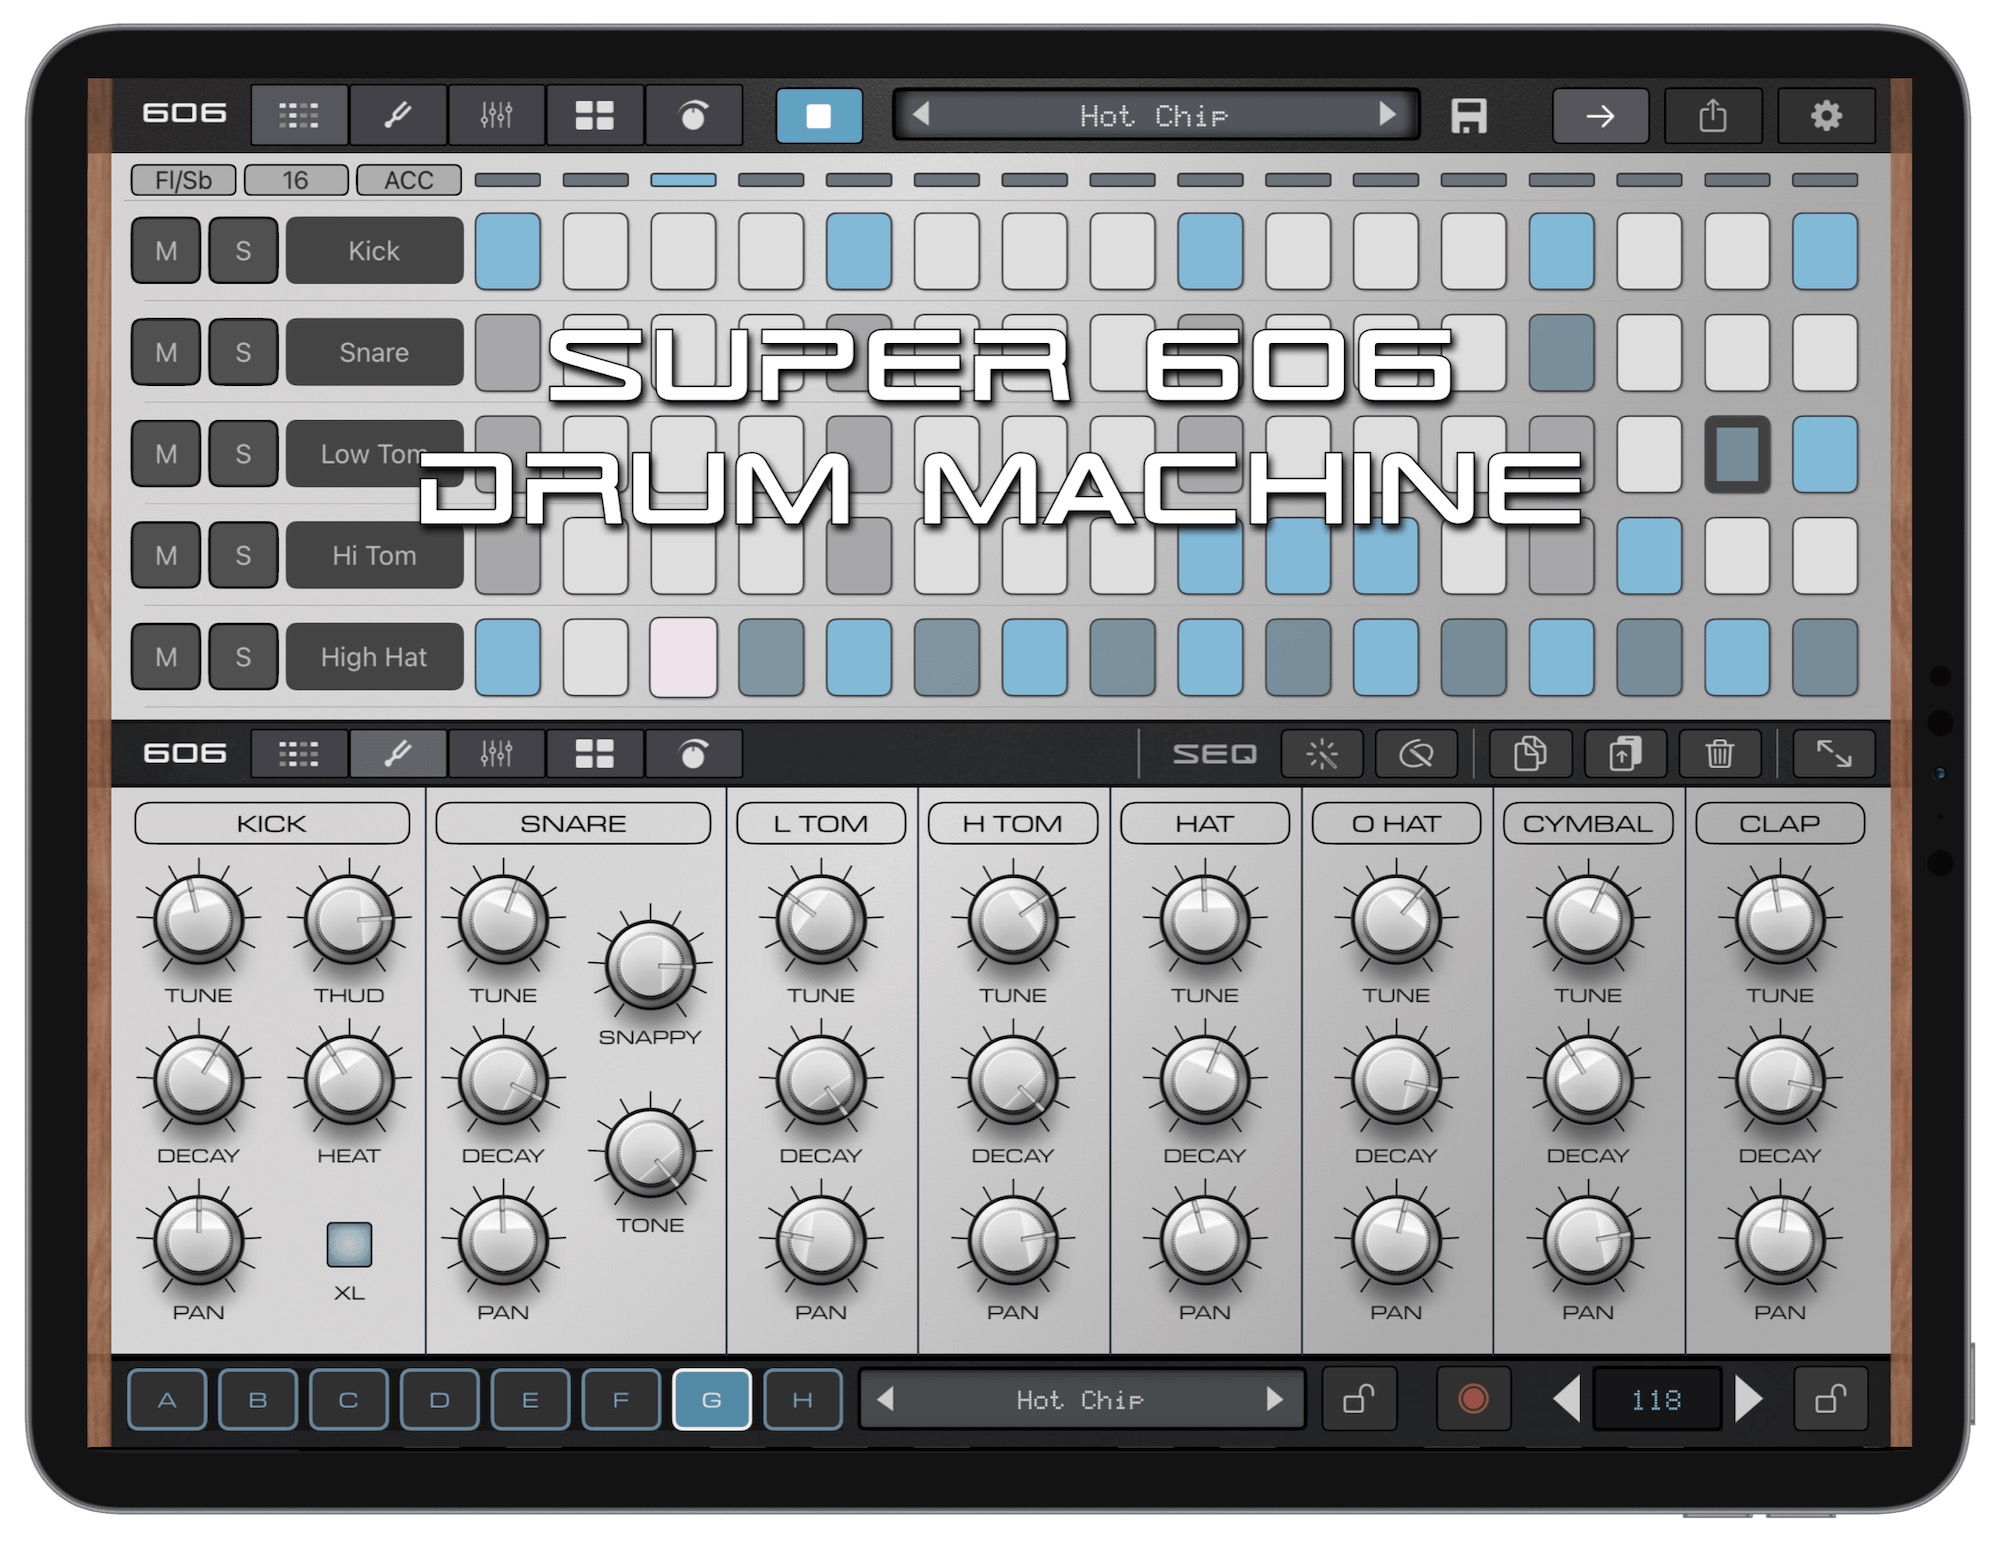Click the 118 tempo display
Image resolution: width=2000 pixels, height=1543 pixels.
click(1656, 1399)
